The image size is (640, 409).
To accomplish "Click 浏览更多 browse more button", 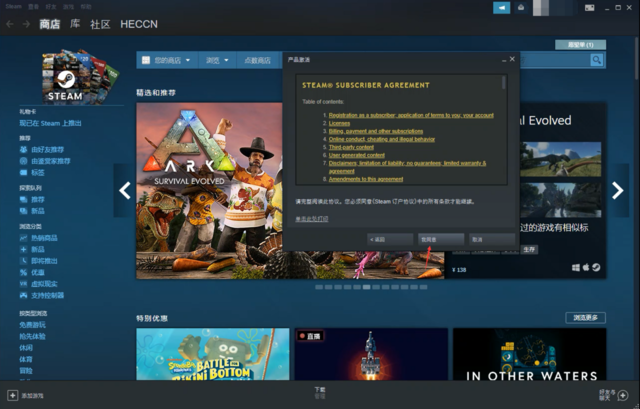I will point(585,318).
